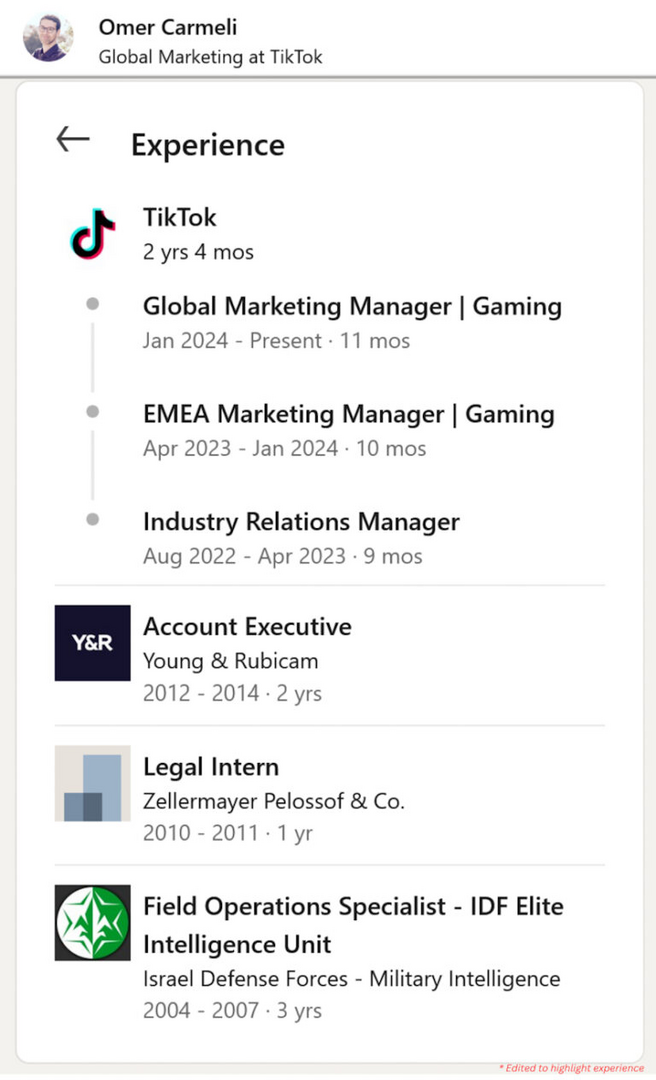Screen dimensions: 656x1080
Task: Open the Omer Carmeli name link
Action: [168, 27]
